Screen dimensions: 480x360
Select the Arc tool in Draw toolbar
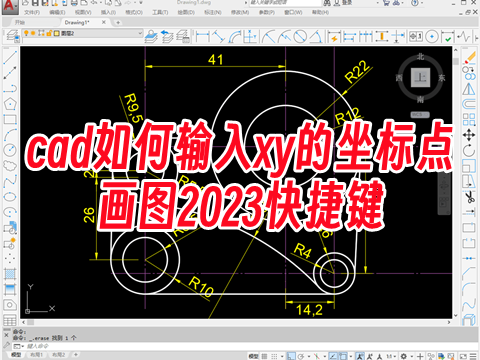[10, 134]
